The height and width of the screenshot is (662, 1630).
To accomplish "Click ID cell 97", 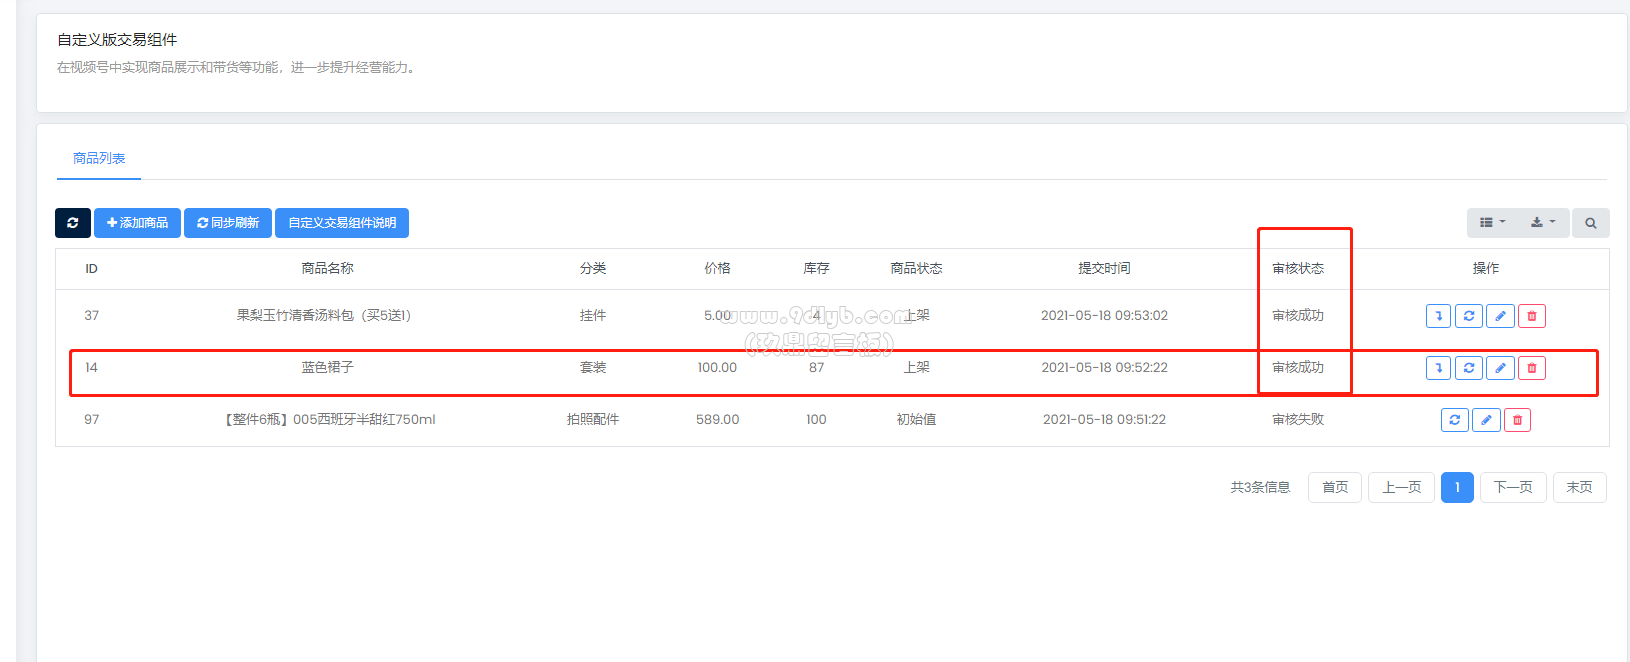I will pos(91,419).
